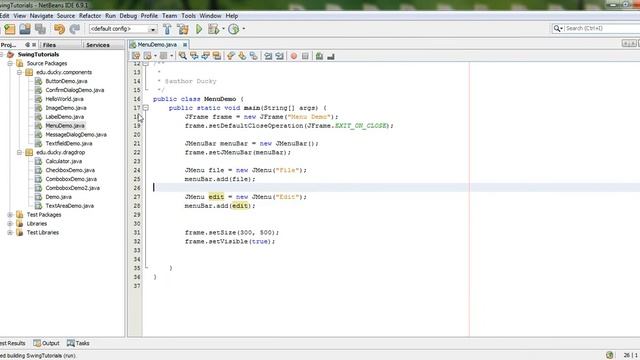The width and height of the screenshot is (640, 360).
Task: Toggle highlight search in editor toolbar
Action: pyautogui.click(x=217, y=56)
